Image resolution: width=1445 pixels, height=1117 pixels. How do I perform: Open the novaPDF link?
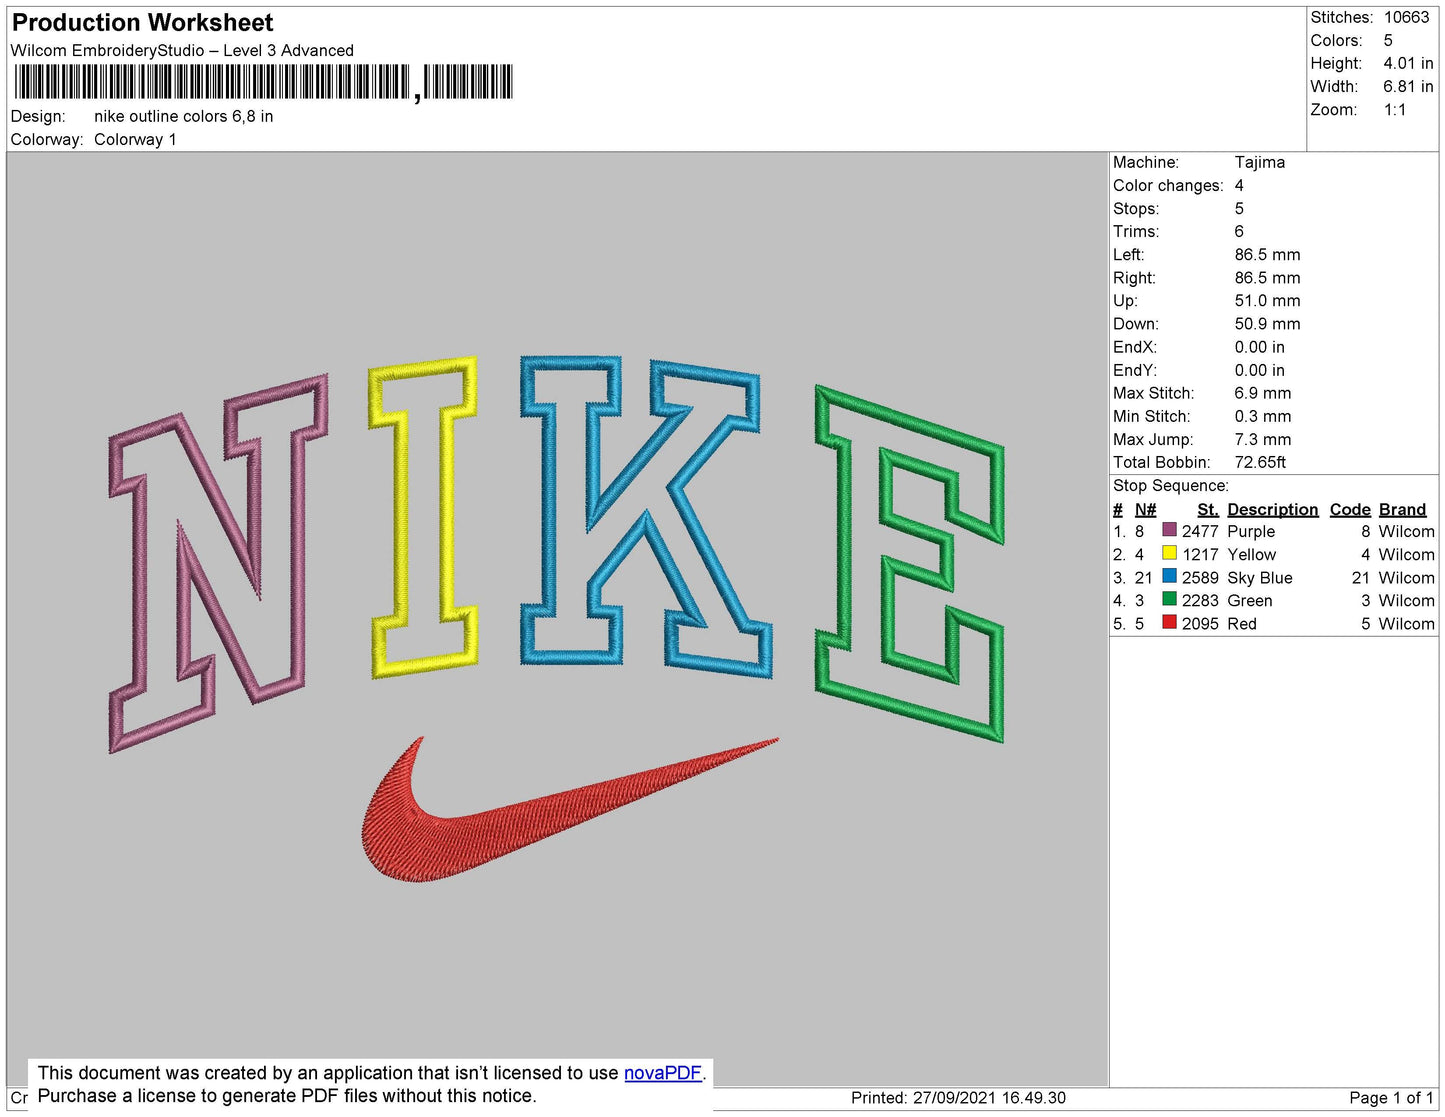click(663, 1073)
